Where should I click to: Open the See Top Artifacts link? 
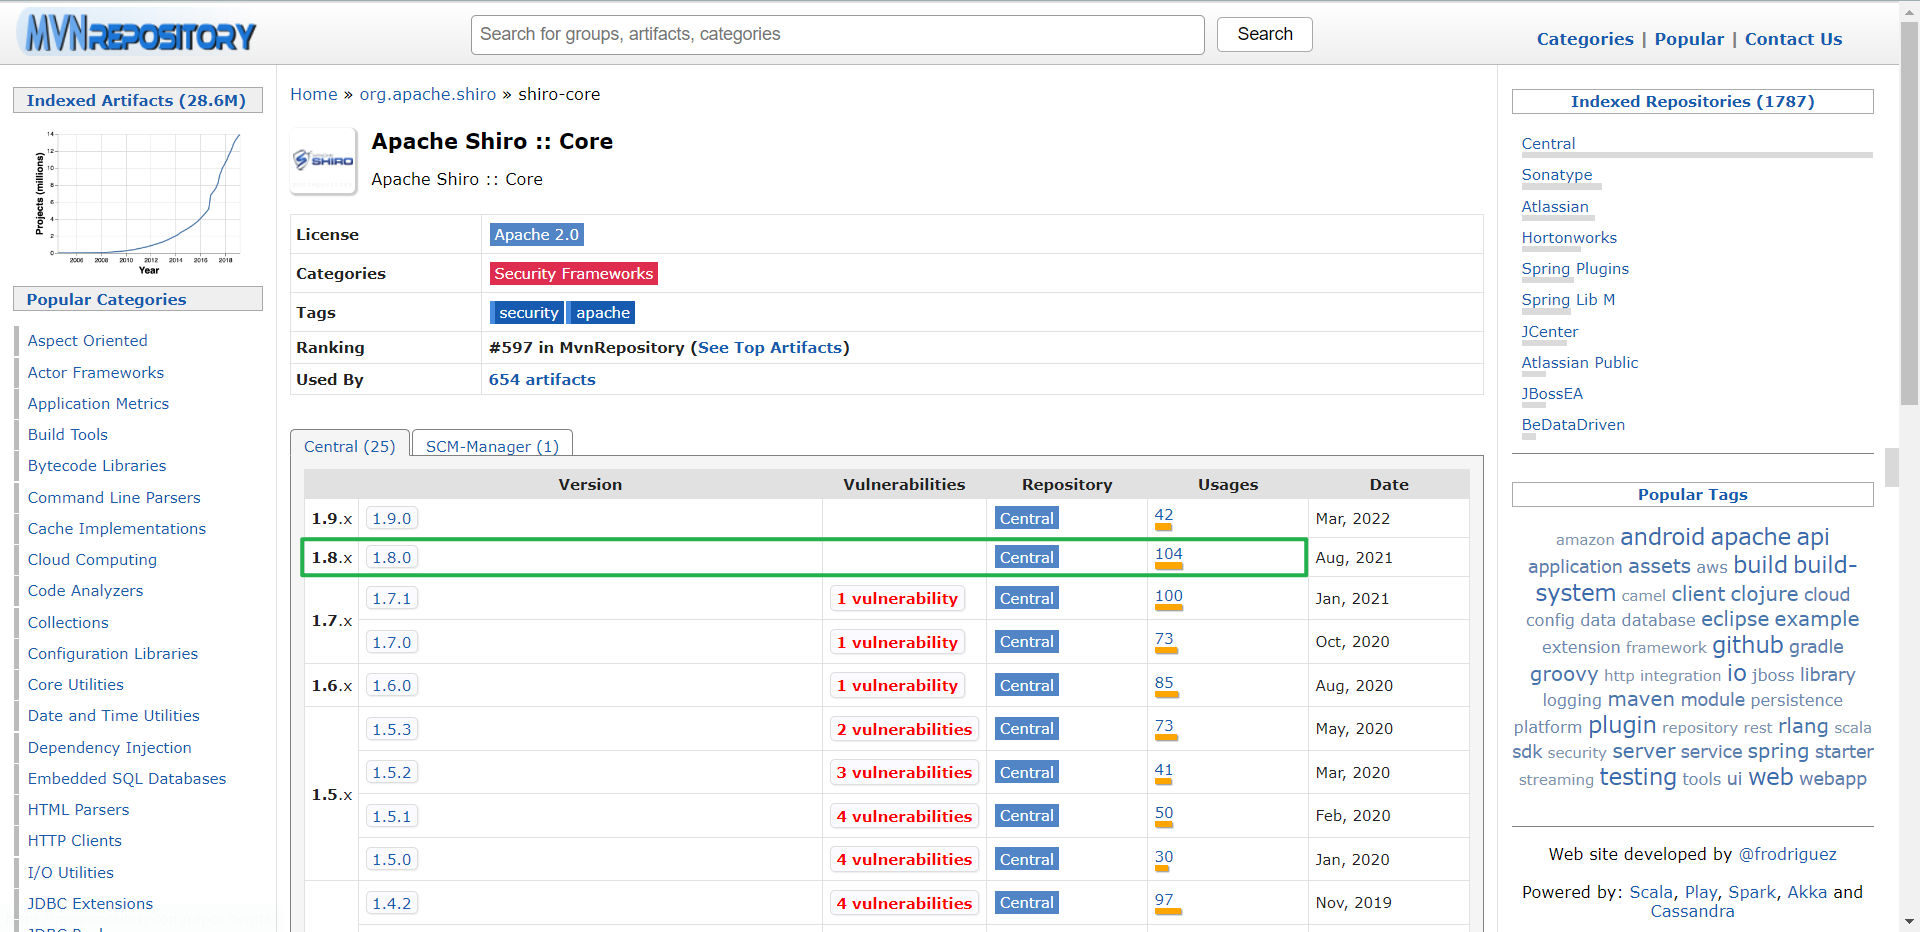click(x=770, y=347)
